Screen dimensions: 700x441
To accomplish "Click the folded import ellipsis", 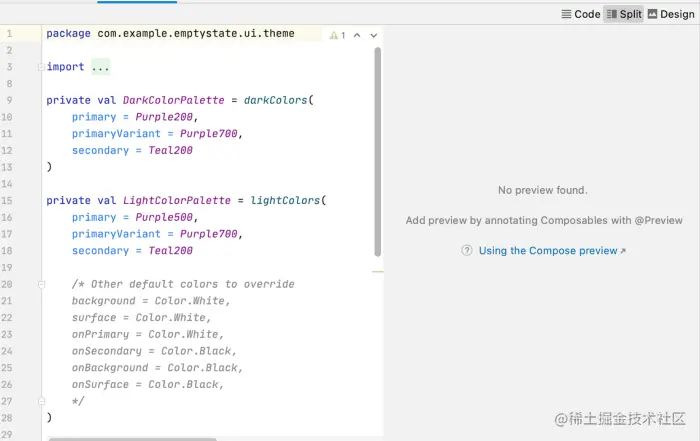I will [100, 67].
